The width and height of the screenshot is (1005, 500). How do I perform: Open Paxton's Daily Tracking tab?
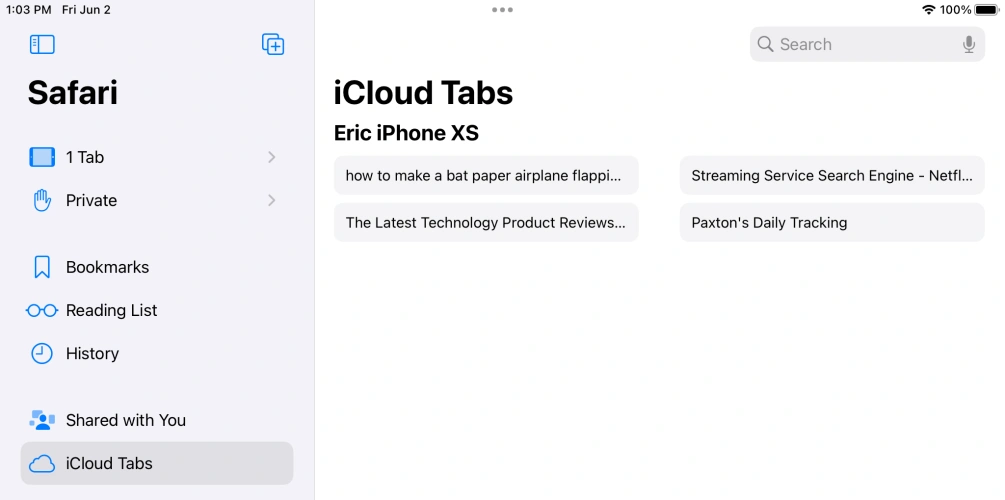click(832, 222)
